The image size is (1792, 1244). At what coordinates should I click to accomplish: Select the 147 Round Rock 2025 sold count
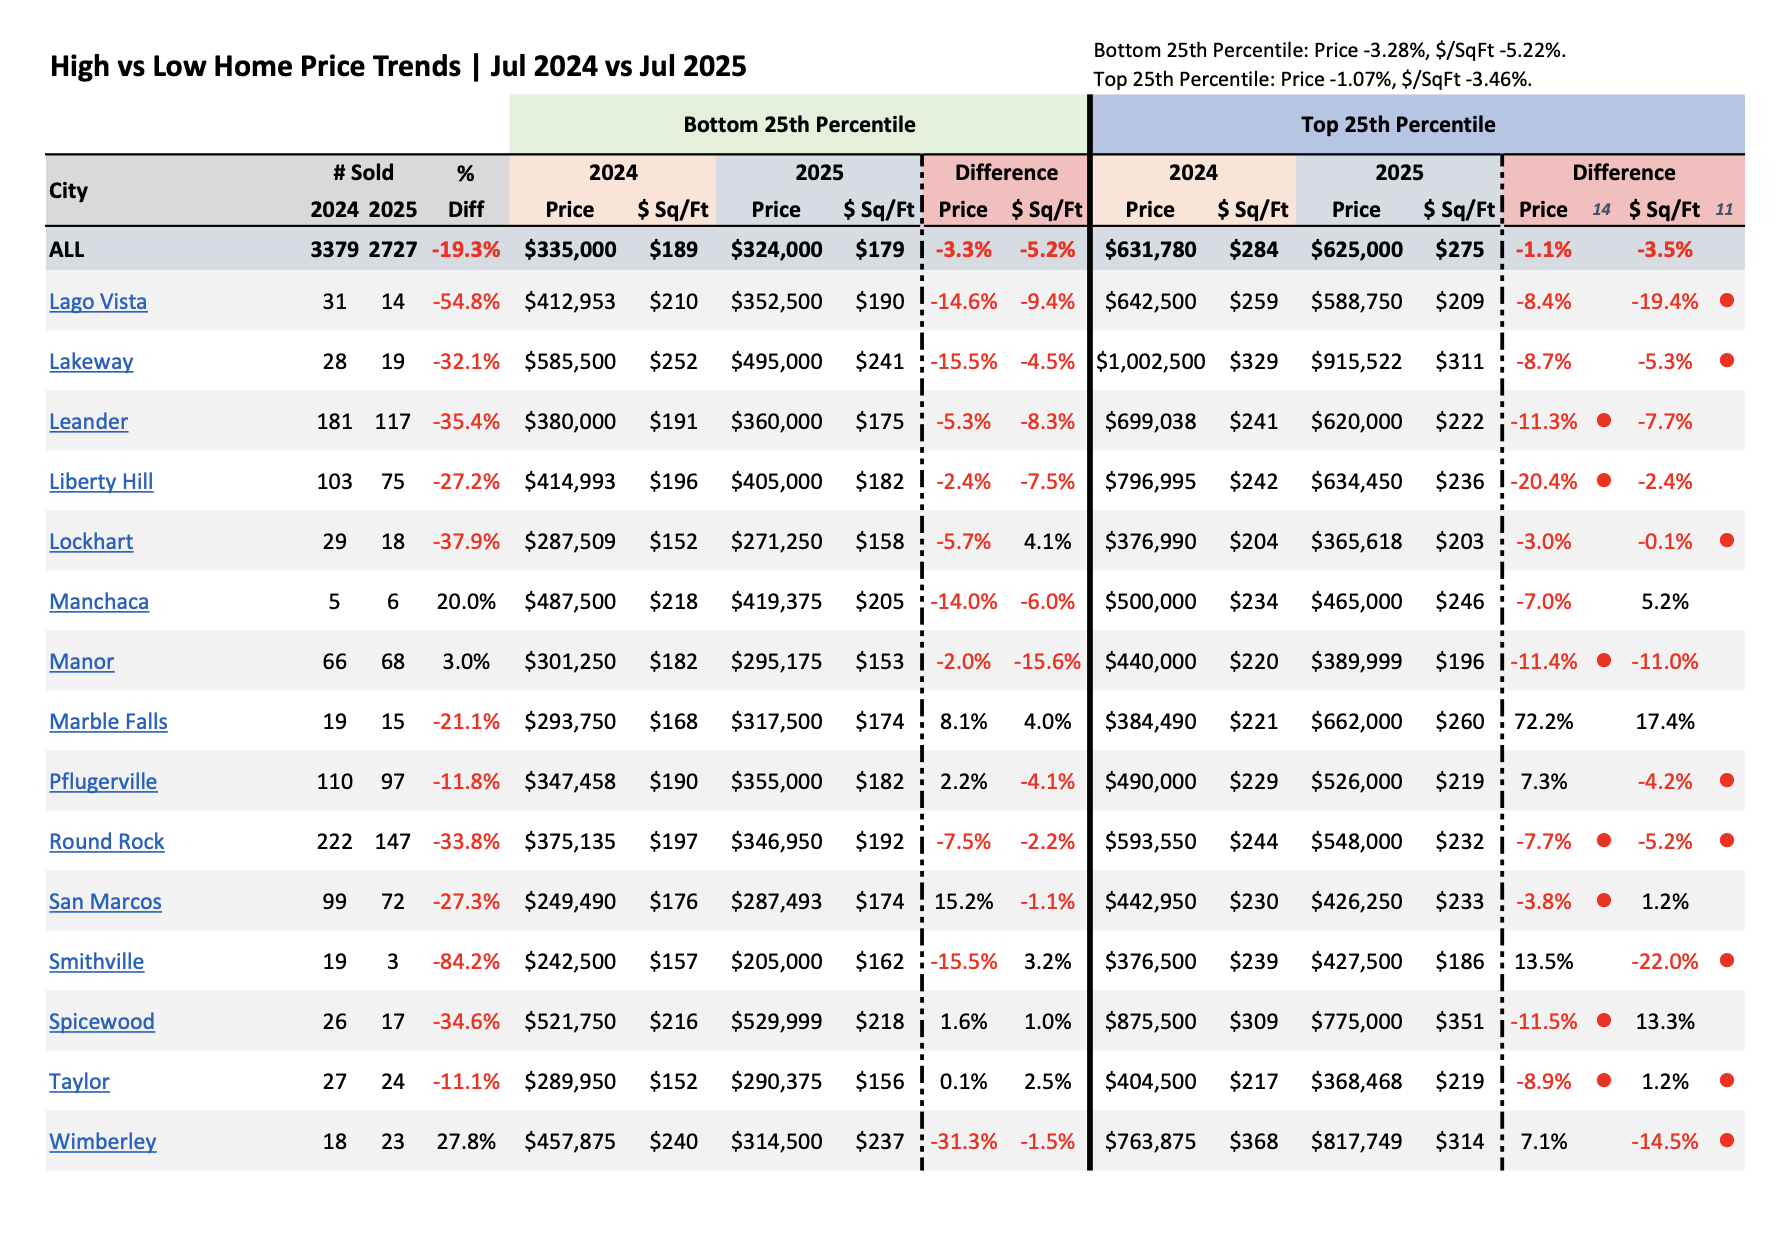pos(393,841)
